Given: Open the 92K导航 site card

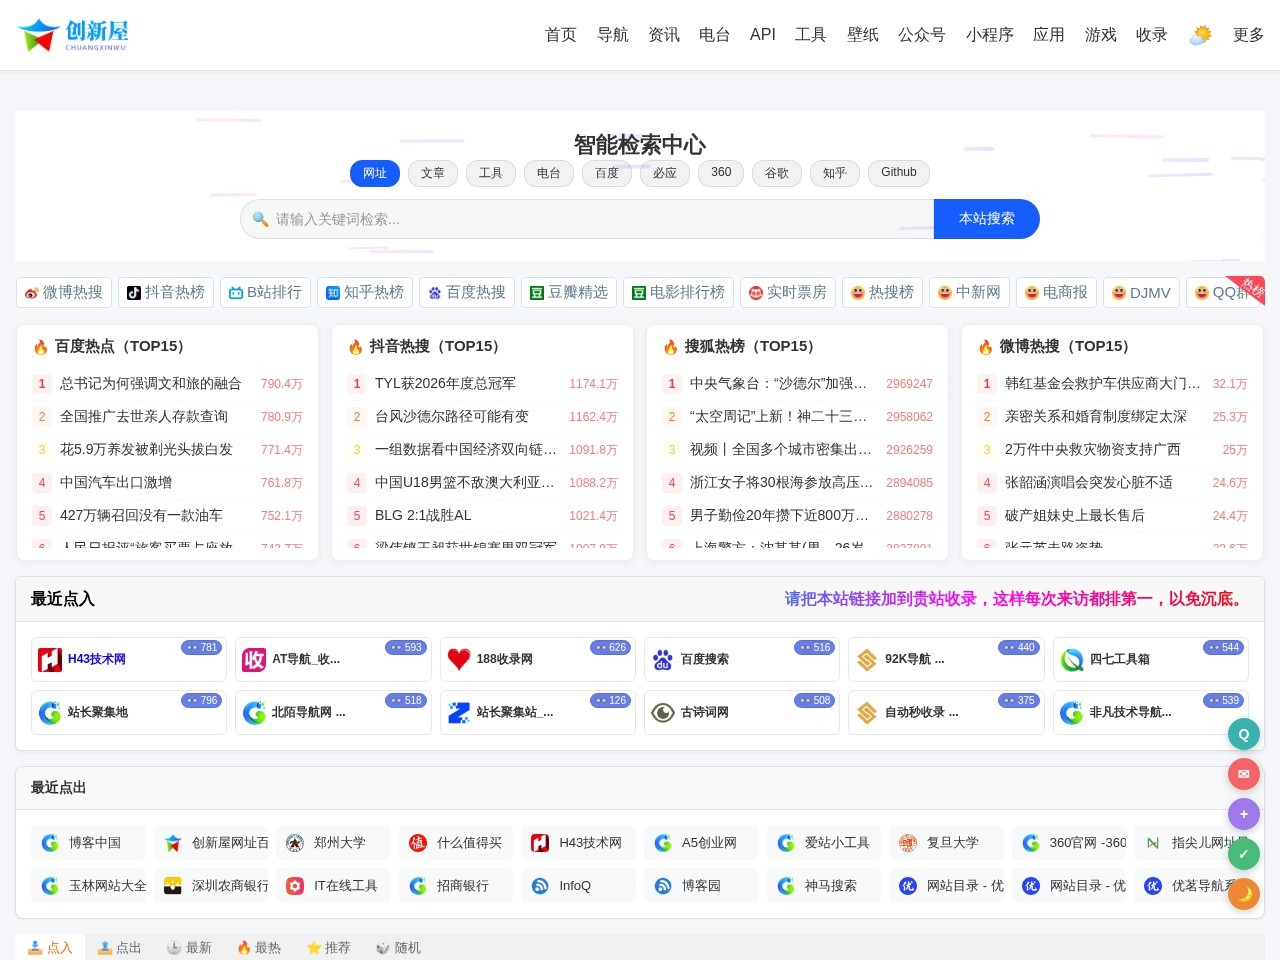Looking at the screenshot, I should pyautogui.click(x=946, y=659).
